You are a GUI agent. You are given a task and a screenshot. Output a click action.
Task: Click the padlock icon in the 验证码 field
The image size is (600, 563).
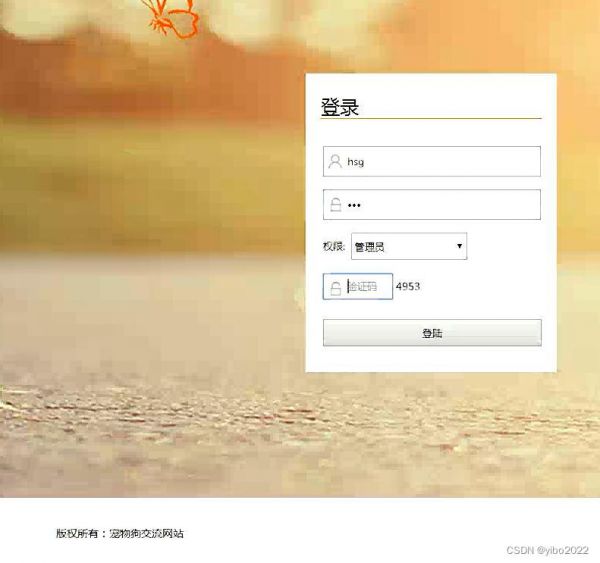click(336, 288)
